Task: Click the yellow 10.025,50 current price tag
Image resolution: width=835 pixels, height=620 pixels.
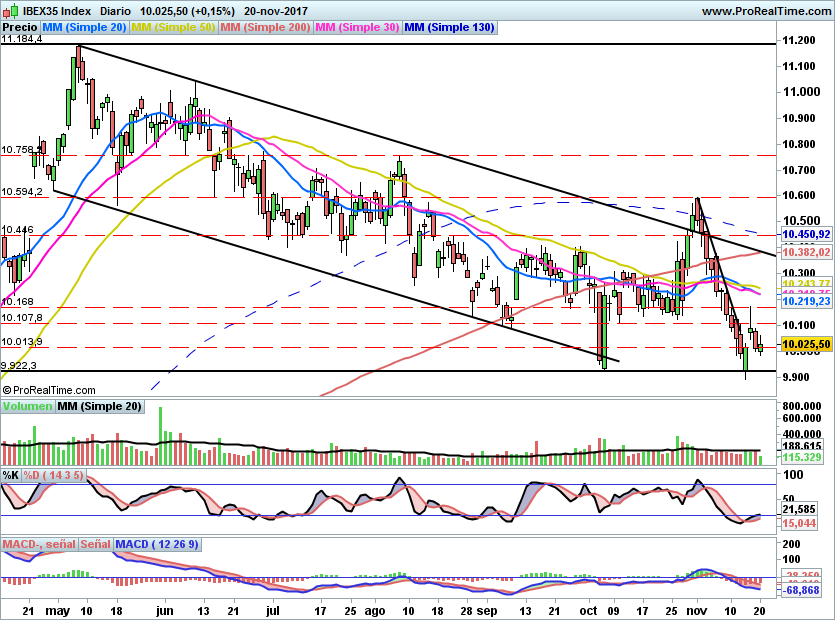Action: [x=806, y=345]
